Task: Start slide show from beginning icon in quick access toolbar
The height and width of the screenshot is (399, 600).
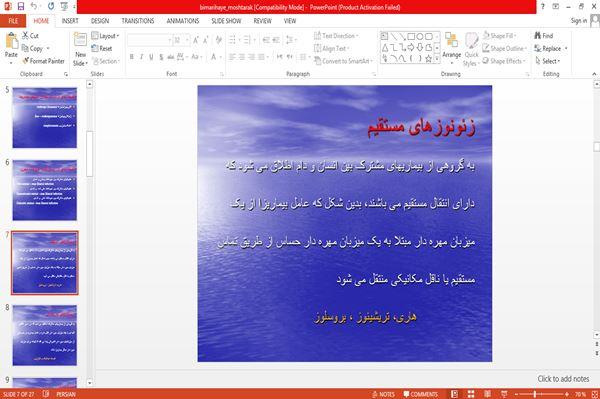Action: click(64, 6)
